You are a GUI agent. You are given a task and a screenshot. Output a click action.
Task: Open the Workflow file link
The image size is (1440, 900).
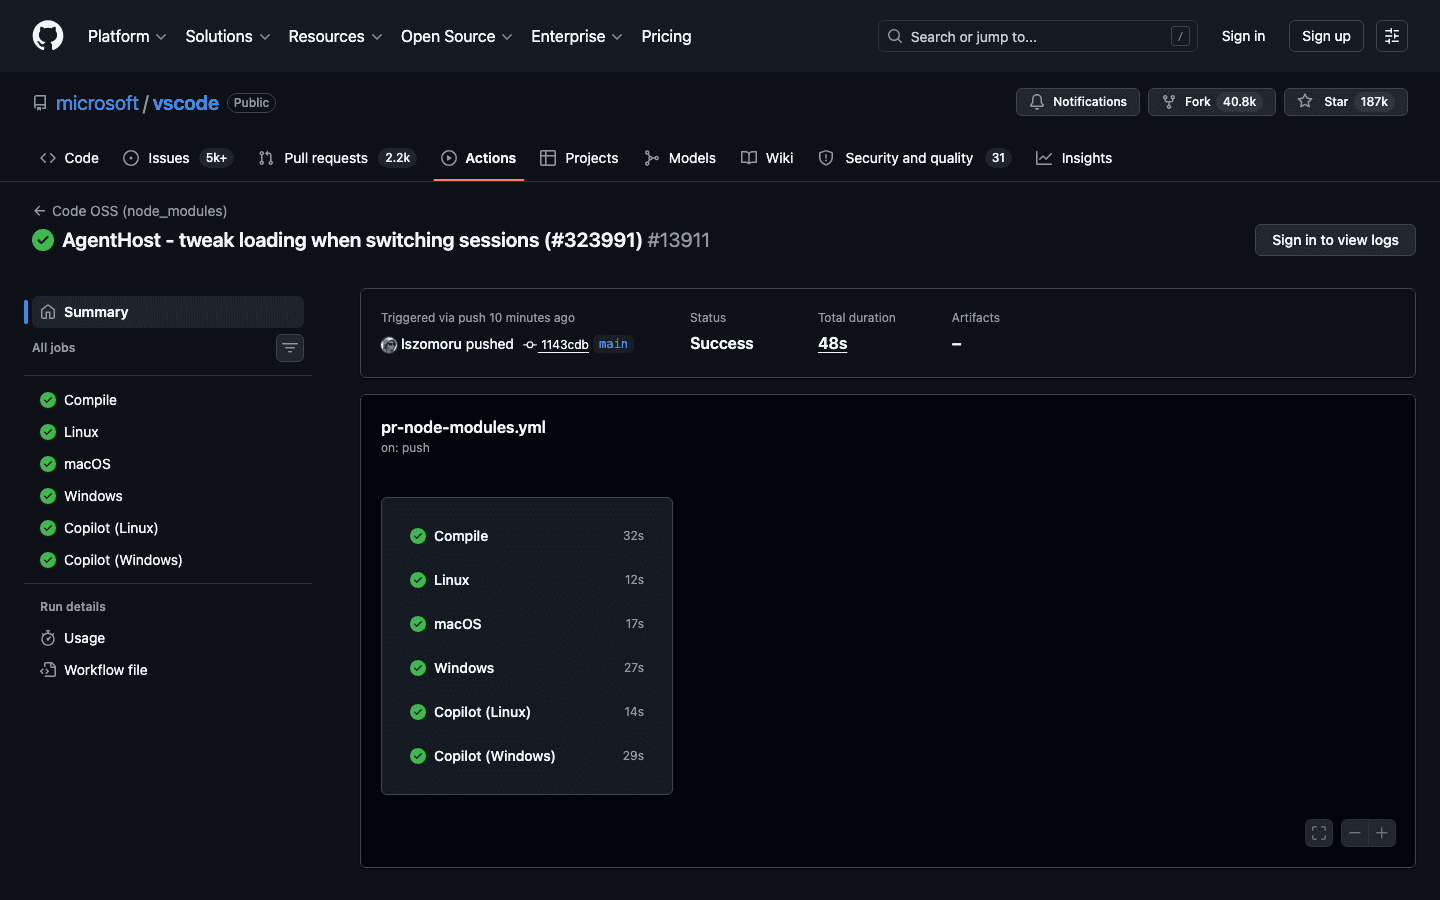[x=168, y=670]
